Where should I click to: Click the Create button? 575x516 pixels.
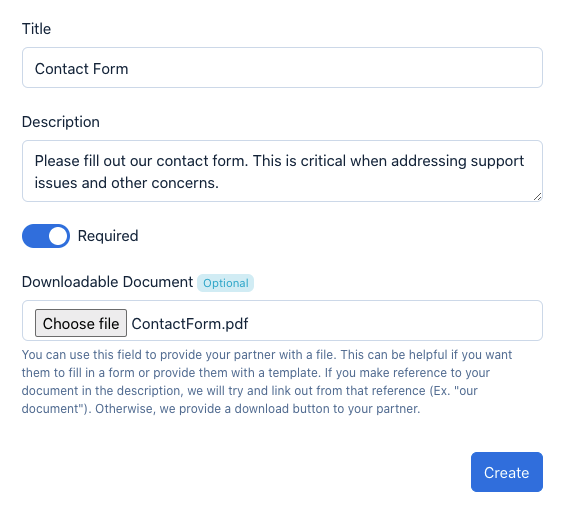click(x=506, y=472)
